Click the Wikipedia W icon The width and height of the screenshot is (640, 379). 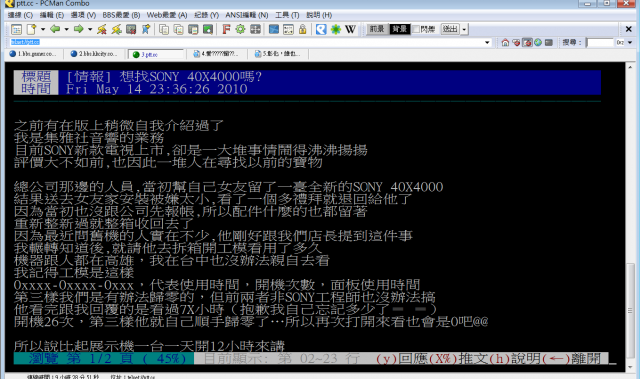350,29
